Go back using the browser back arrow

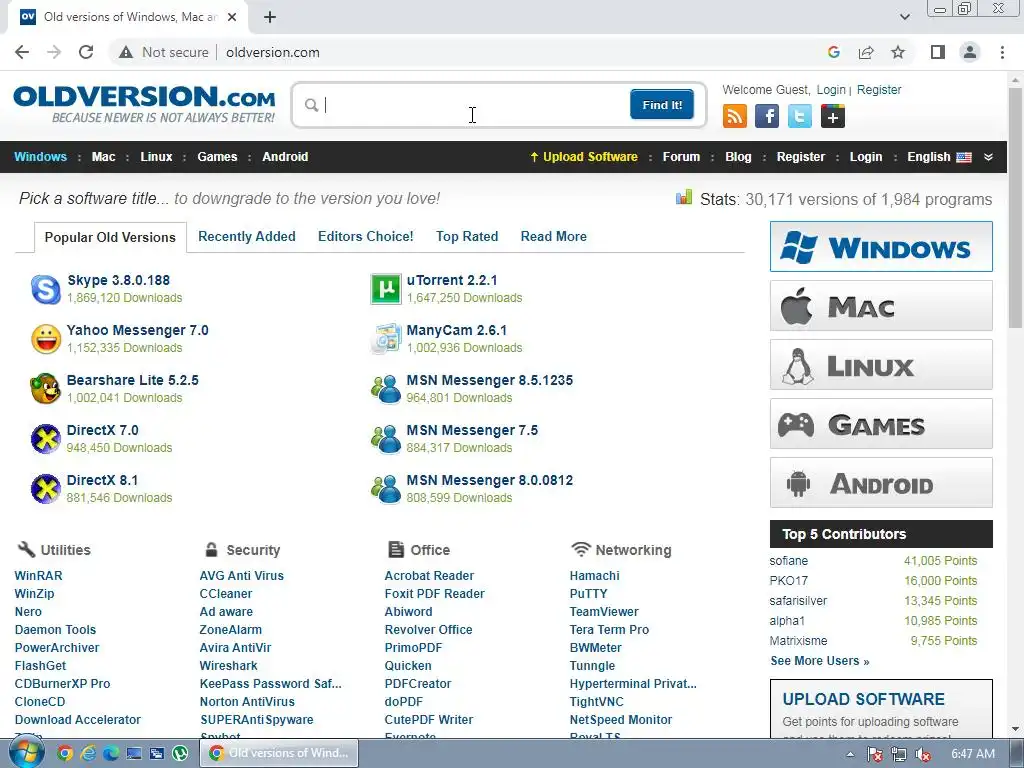(x=22, y=52)
